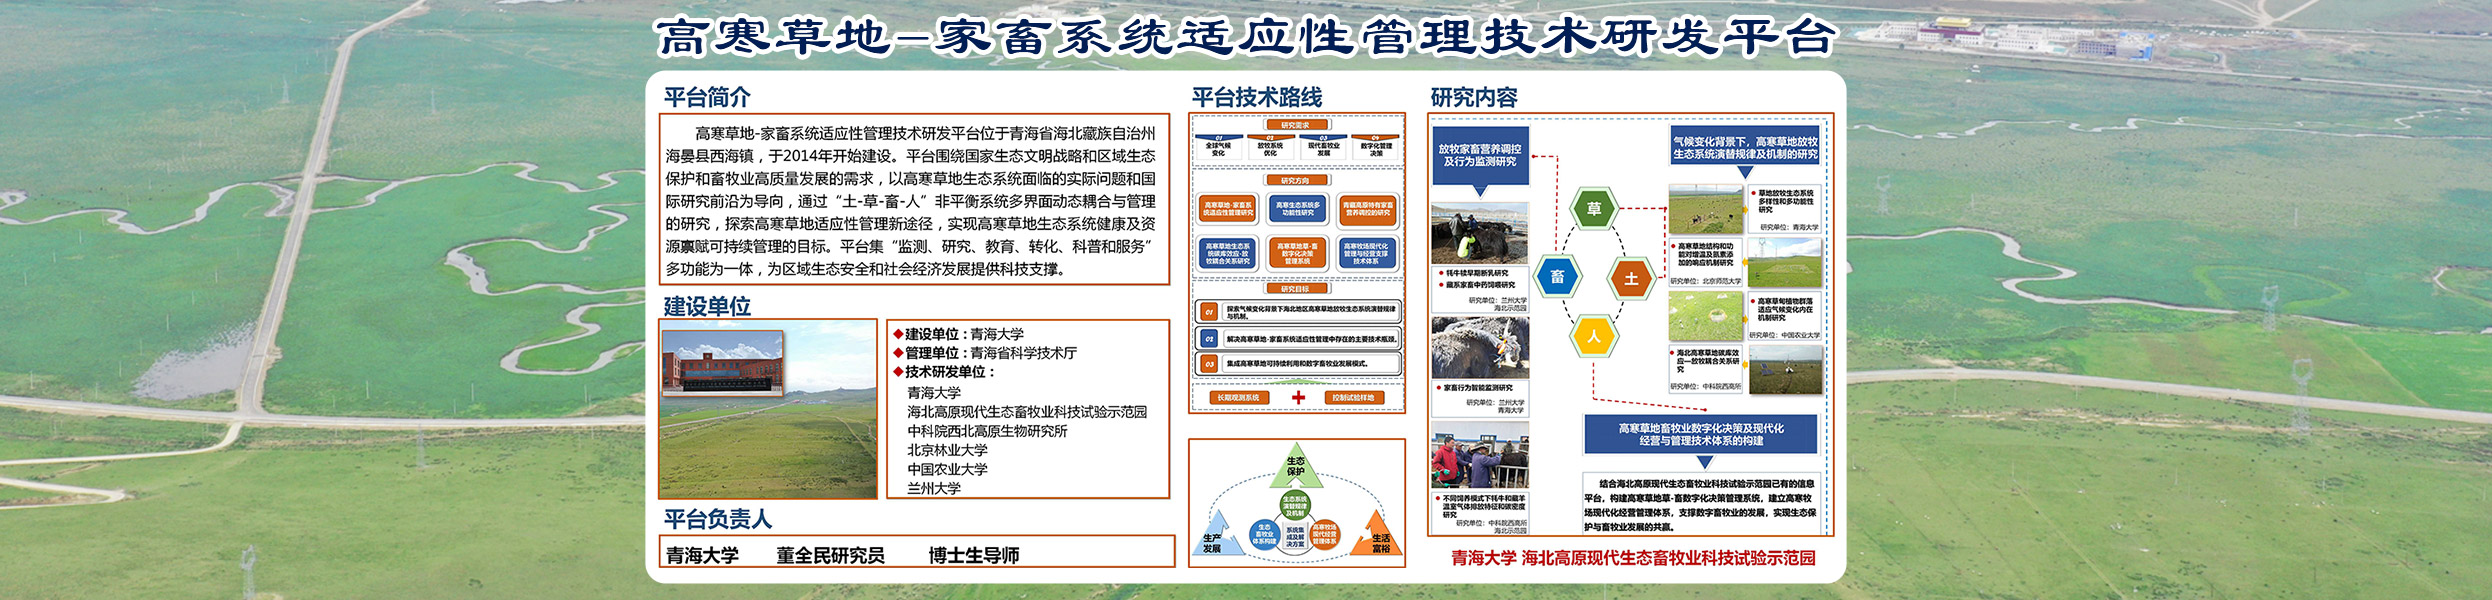Click the 研究方向 label
This screenshot has height=600, width=2492.
coord(1295,180)
